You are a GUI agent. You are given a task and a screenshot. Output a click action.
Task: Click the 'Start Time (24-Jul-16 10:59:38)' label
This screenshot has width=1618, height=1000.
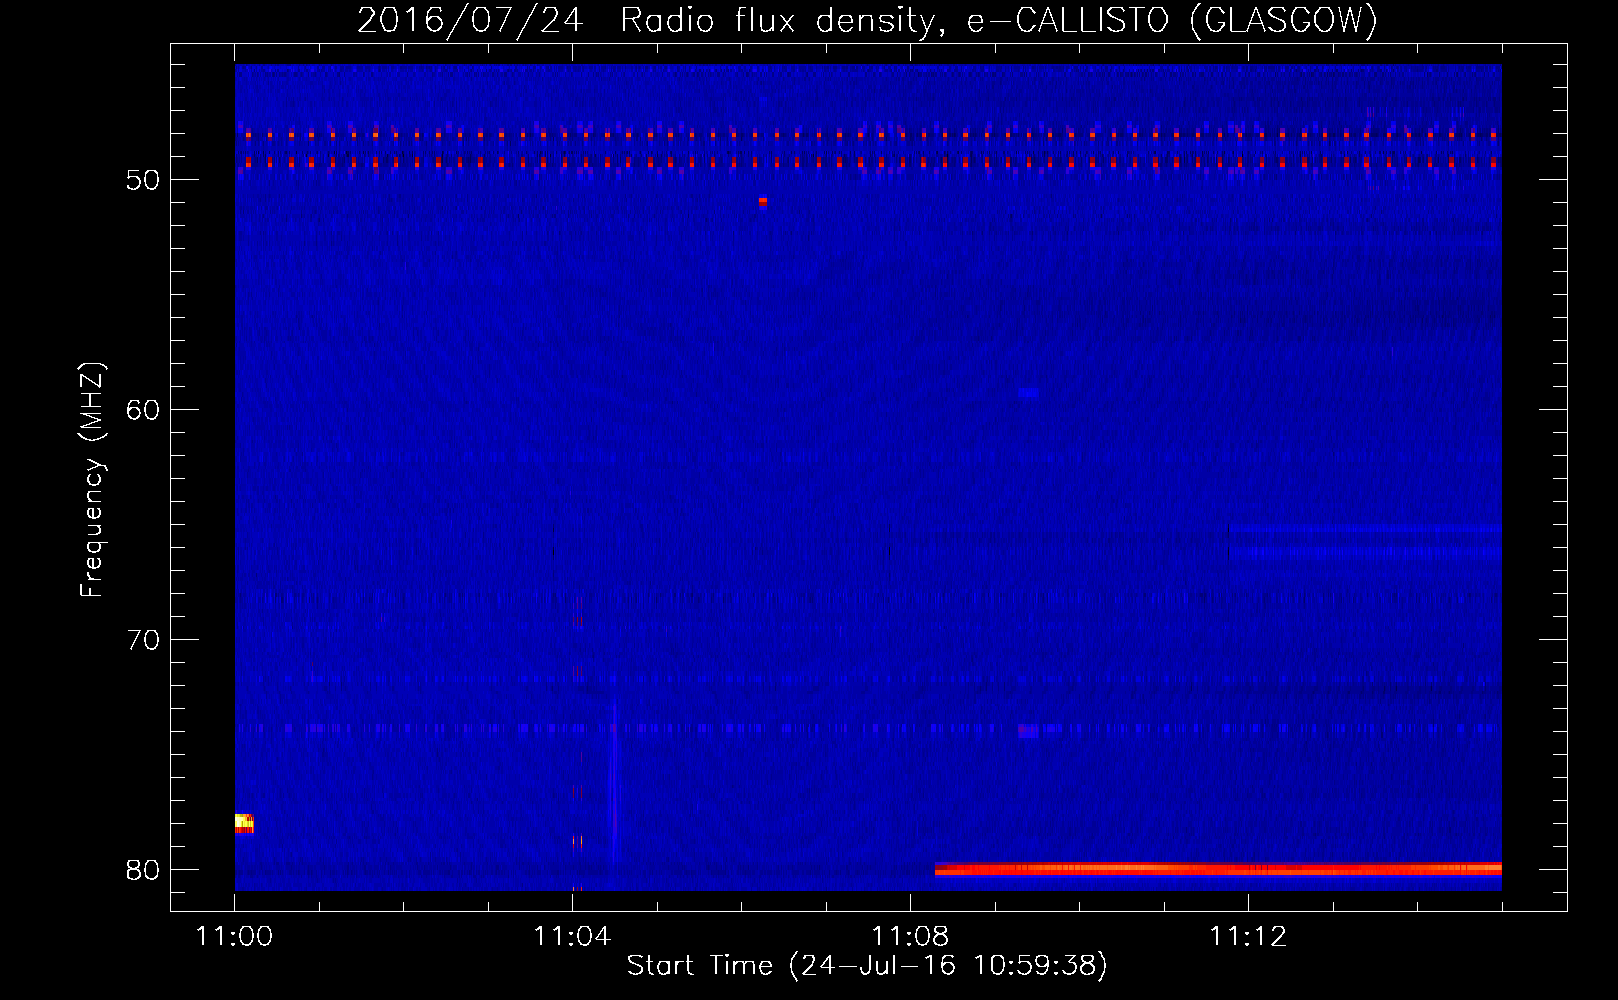867,966
